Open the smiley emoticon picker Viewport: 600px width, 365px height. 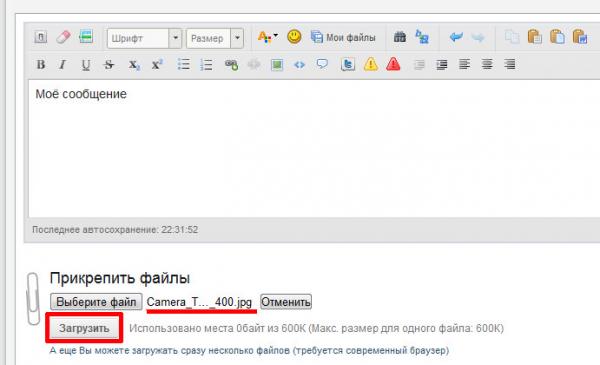pyautogui.click(x=294, y=37)
